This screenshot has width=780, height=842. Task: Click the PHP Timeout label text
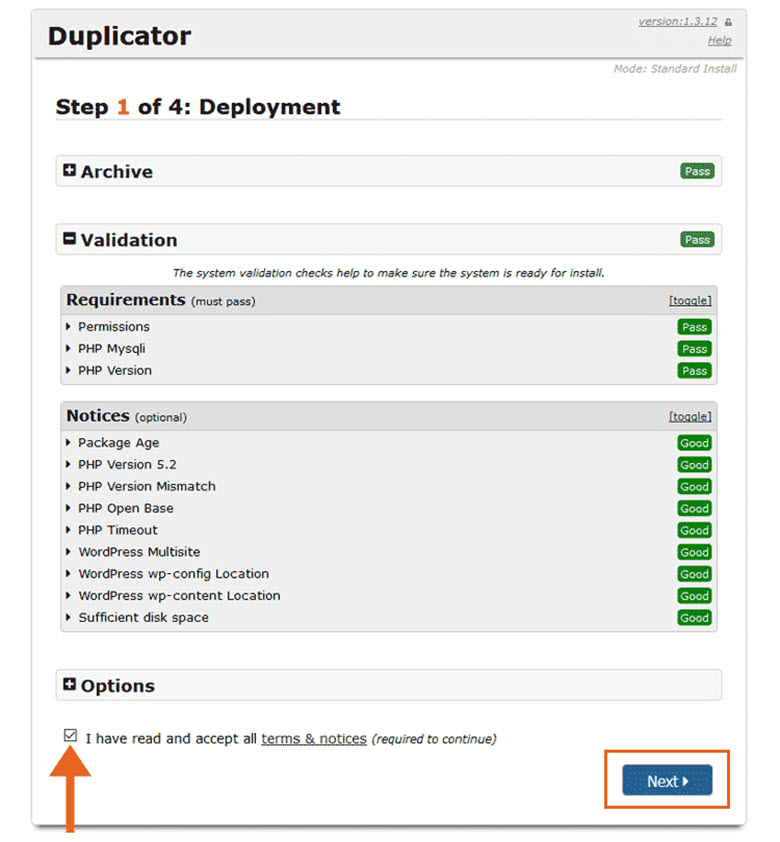pos(118,530)
